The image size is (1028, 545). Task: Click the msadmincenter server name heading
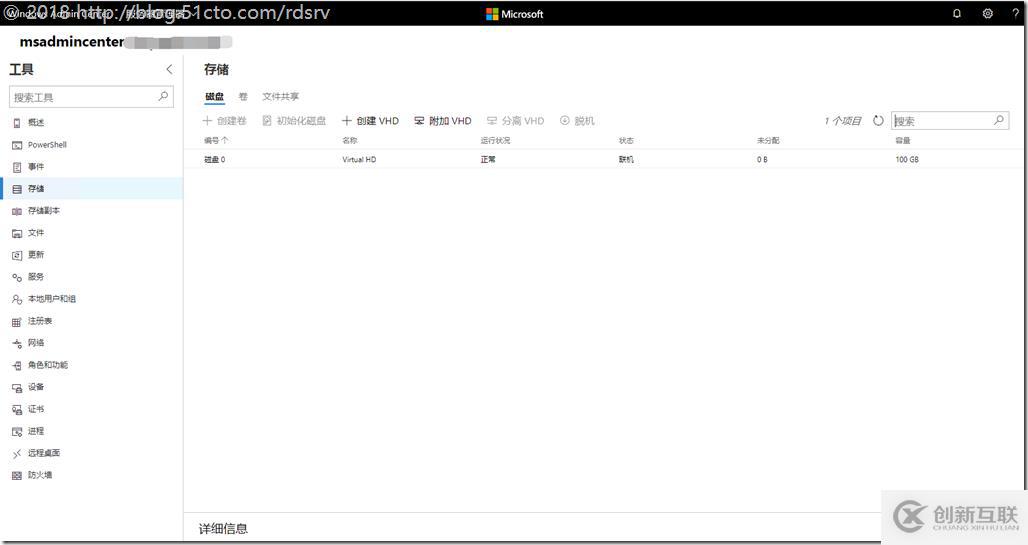(x=71, y=42)
